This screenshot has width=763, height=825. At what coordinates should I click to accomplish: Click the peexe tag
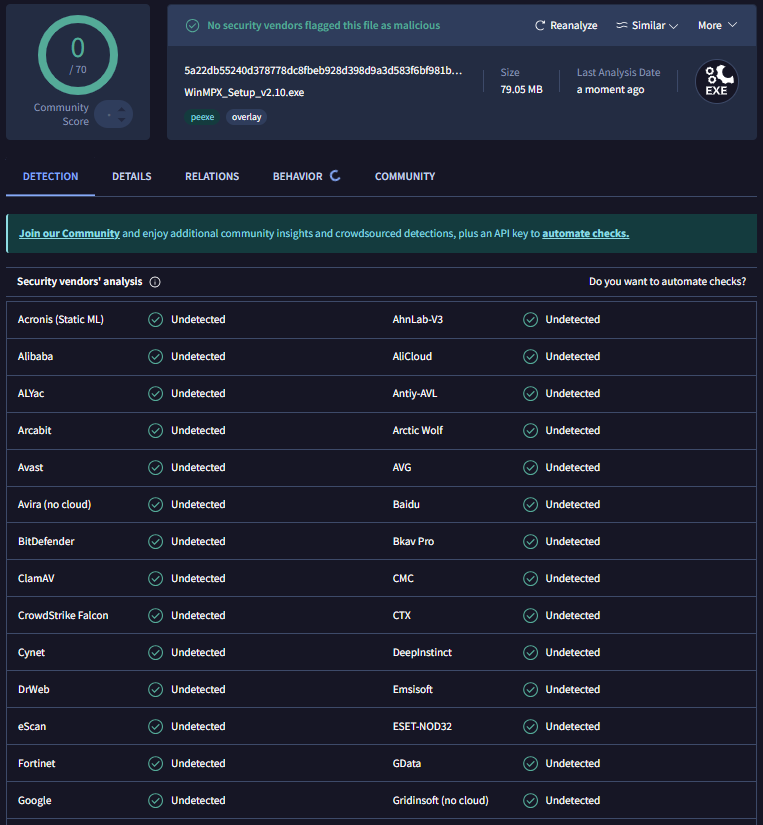(202, 117)
